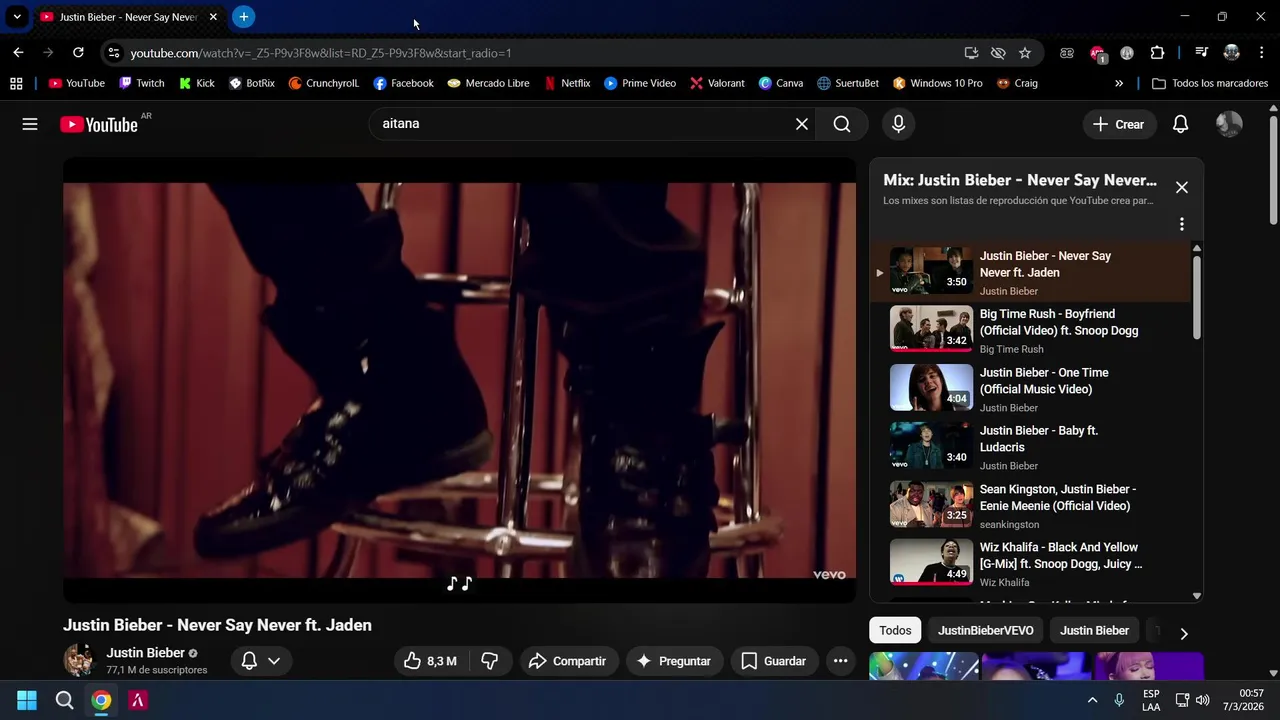Open more video actions ellipsis
This screenshot has height=720, width=1280.
pyautogui.click(x=840, y=661)
